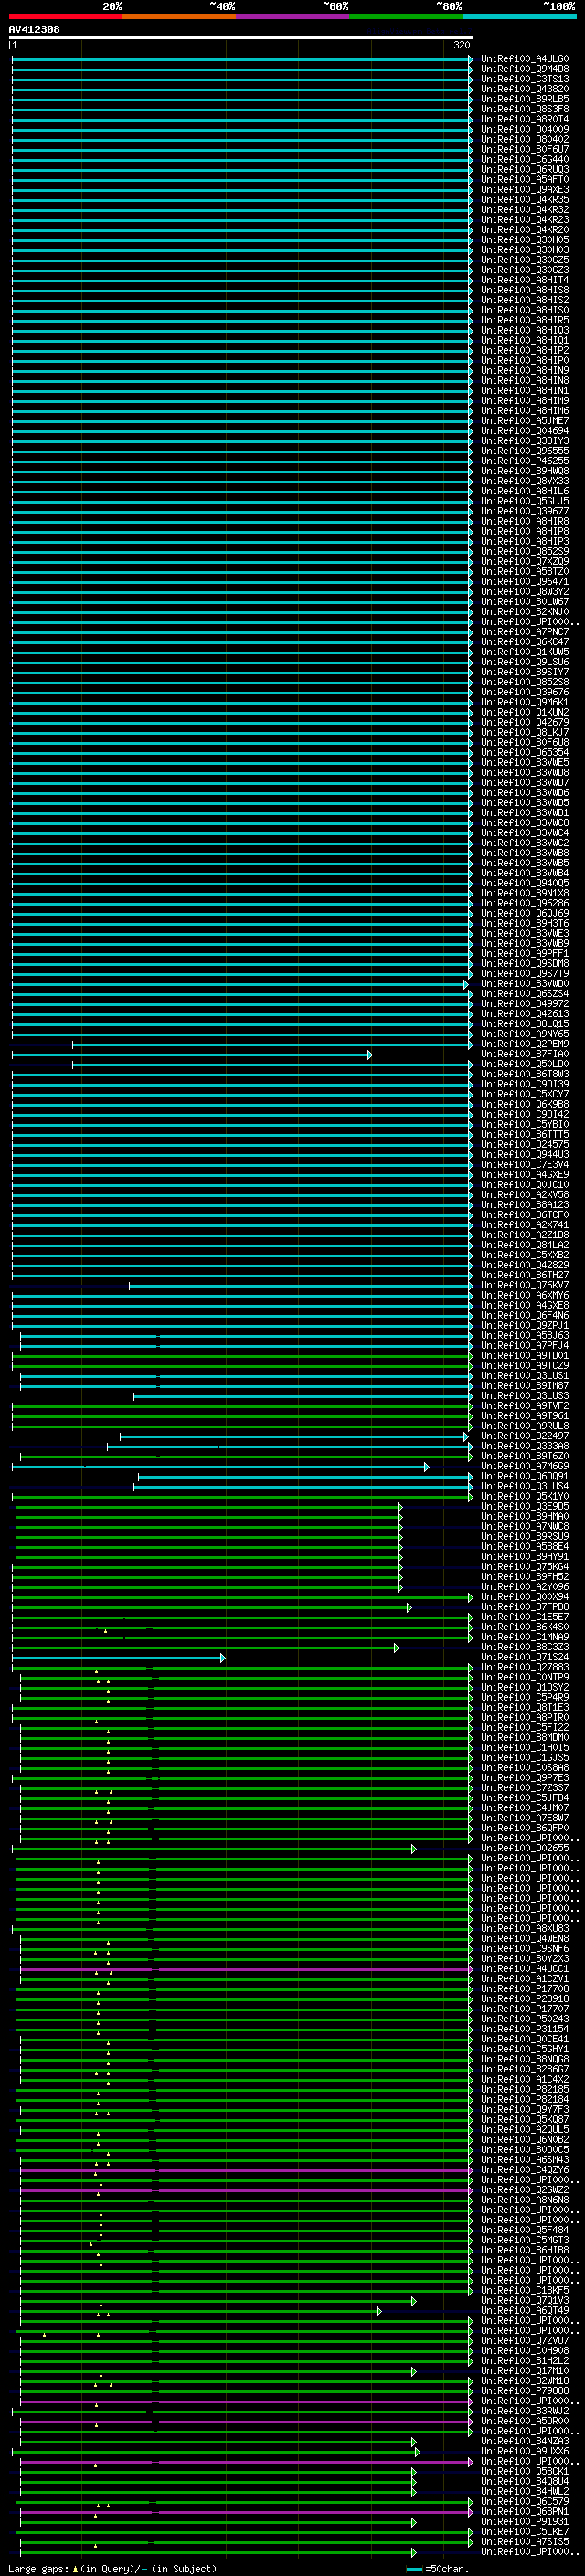
Task: Select the UniRef100_Q04694 label
Action: coord(525,431)
